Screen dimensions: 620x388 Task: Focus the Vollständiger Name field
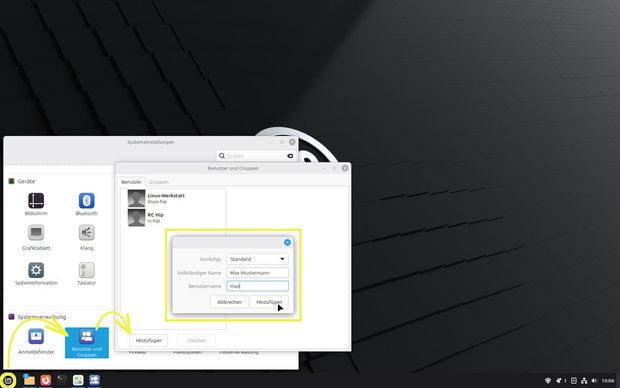(x=257, y=273)
